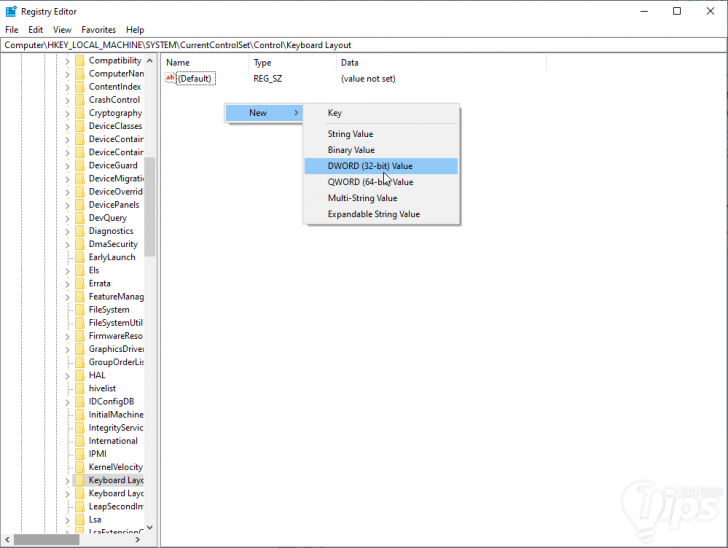Choose QWORD (64-bit) Value option
The image size is (728, 548).
click(381, 182)
